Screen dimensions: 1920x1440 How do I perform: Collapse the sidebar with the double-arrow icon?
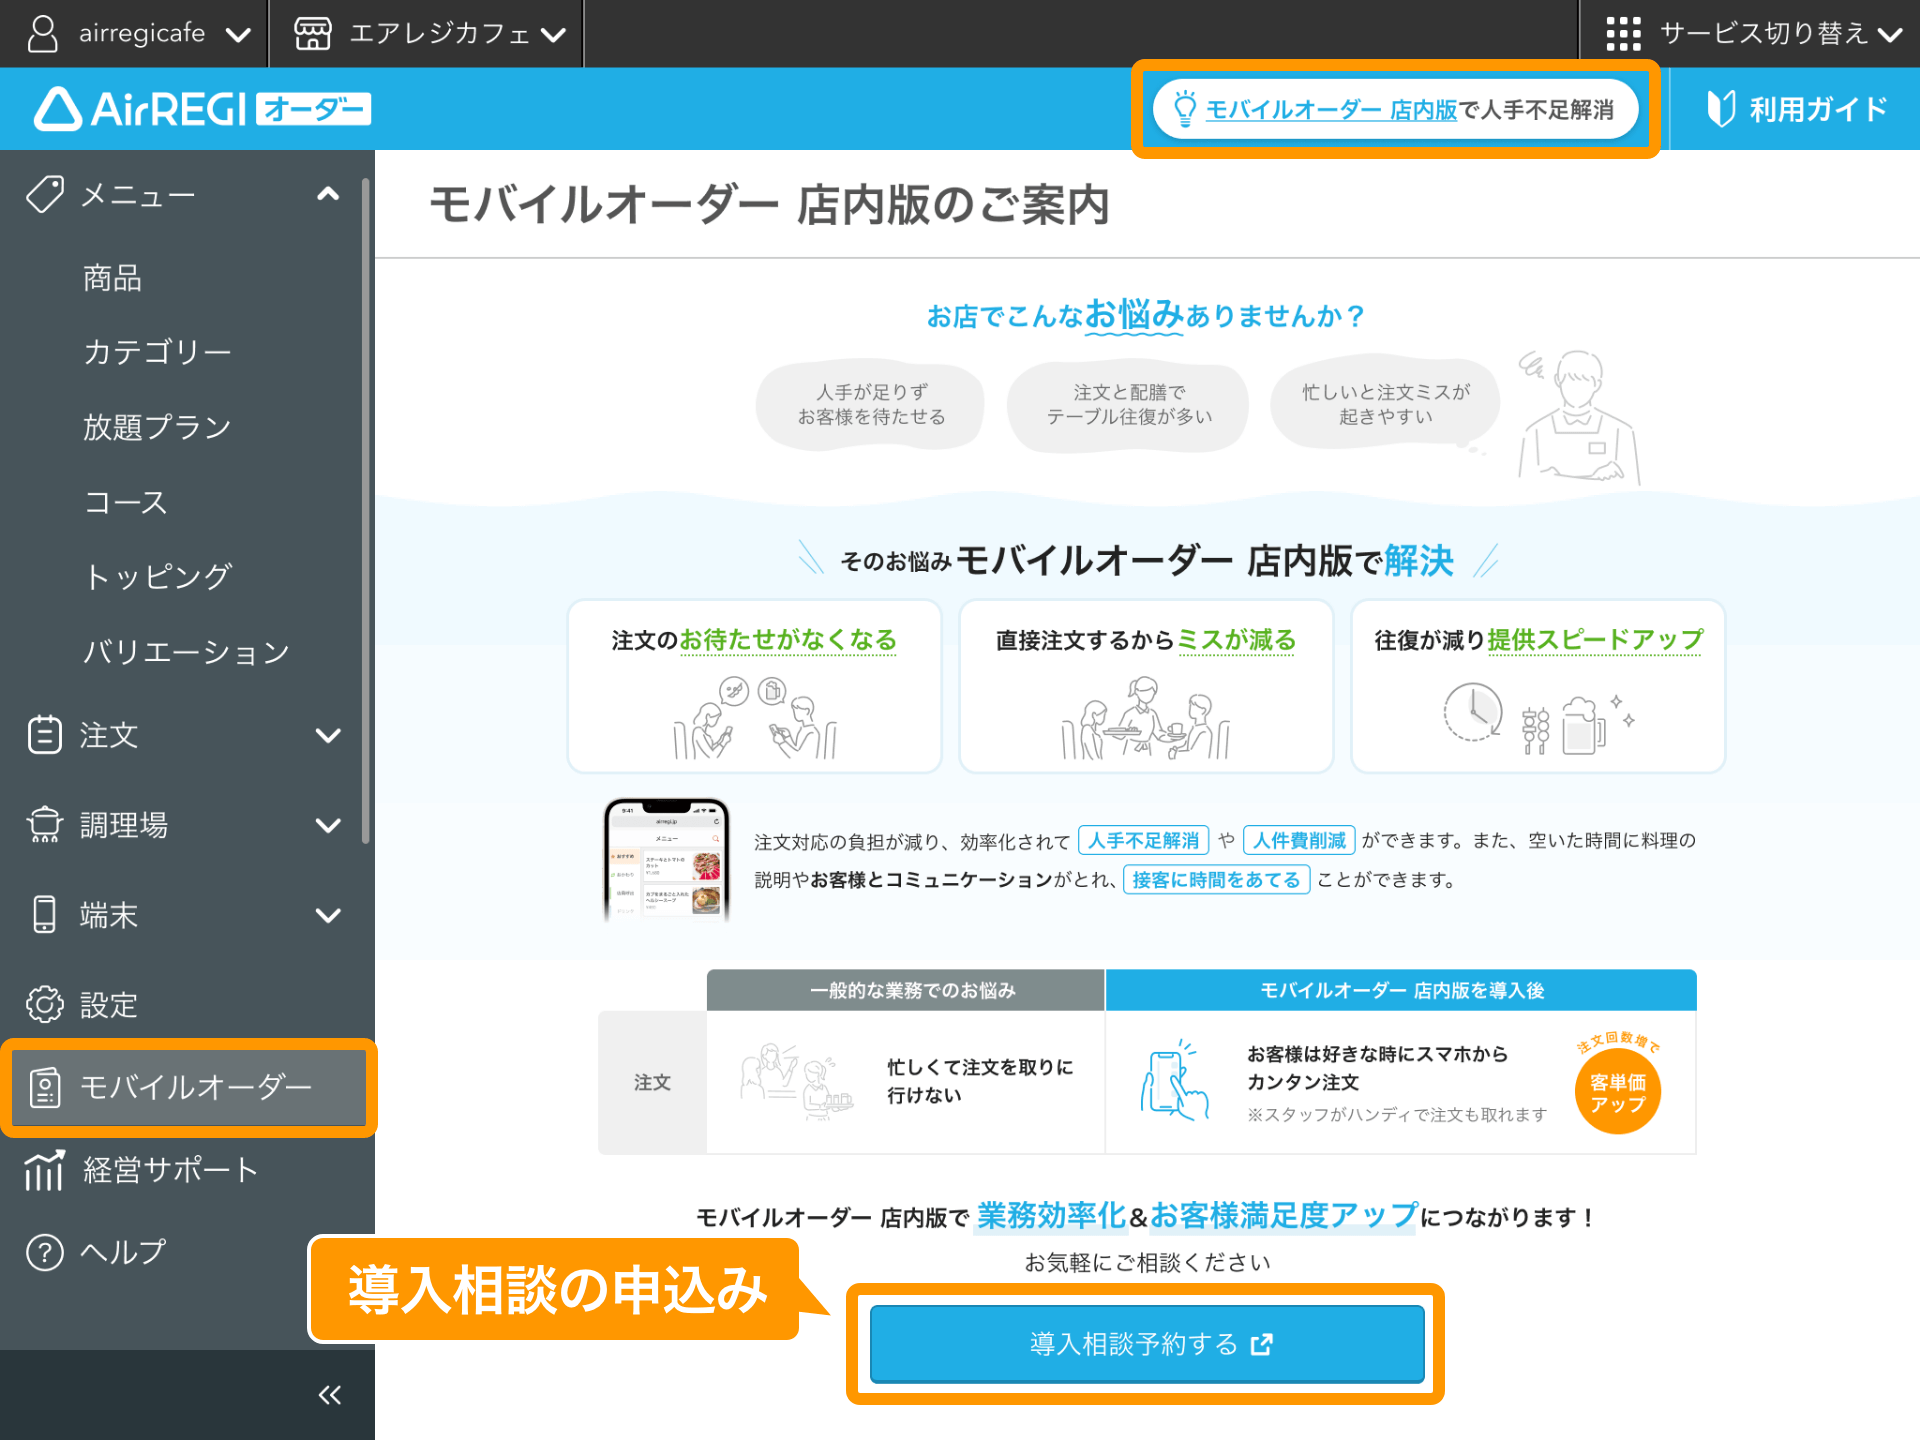pyautogui.click(x=329, y=1395)
